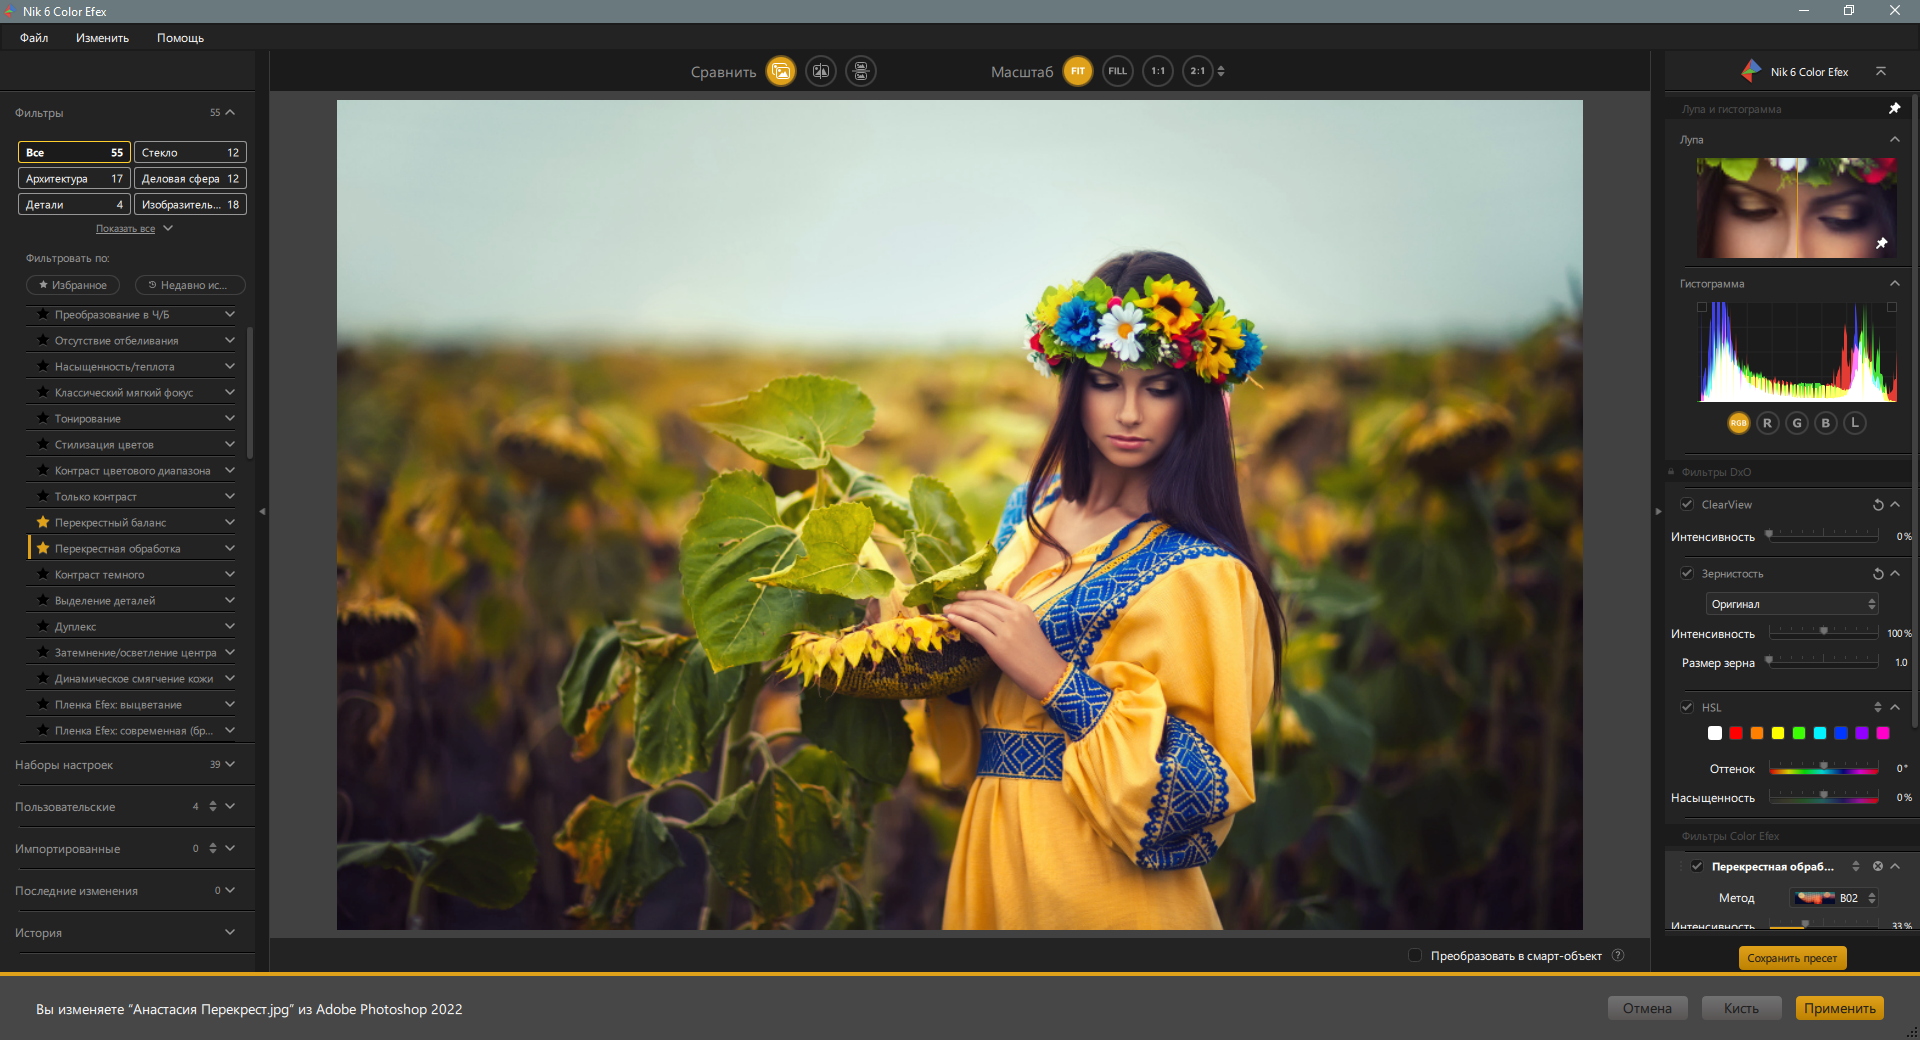Set zoom to FIT

coord(1078,71)
